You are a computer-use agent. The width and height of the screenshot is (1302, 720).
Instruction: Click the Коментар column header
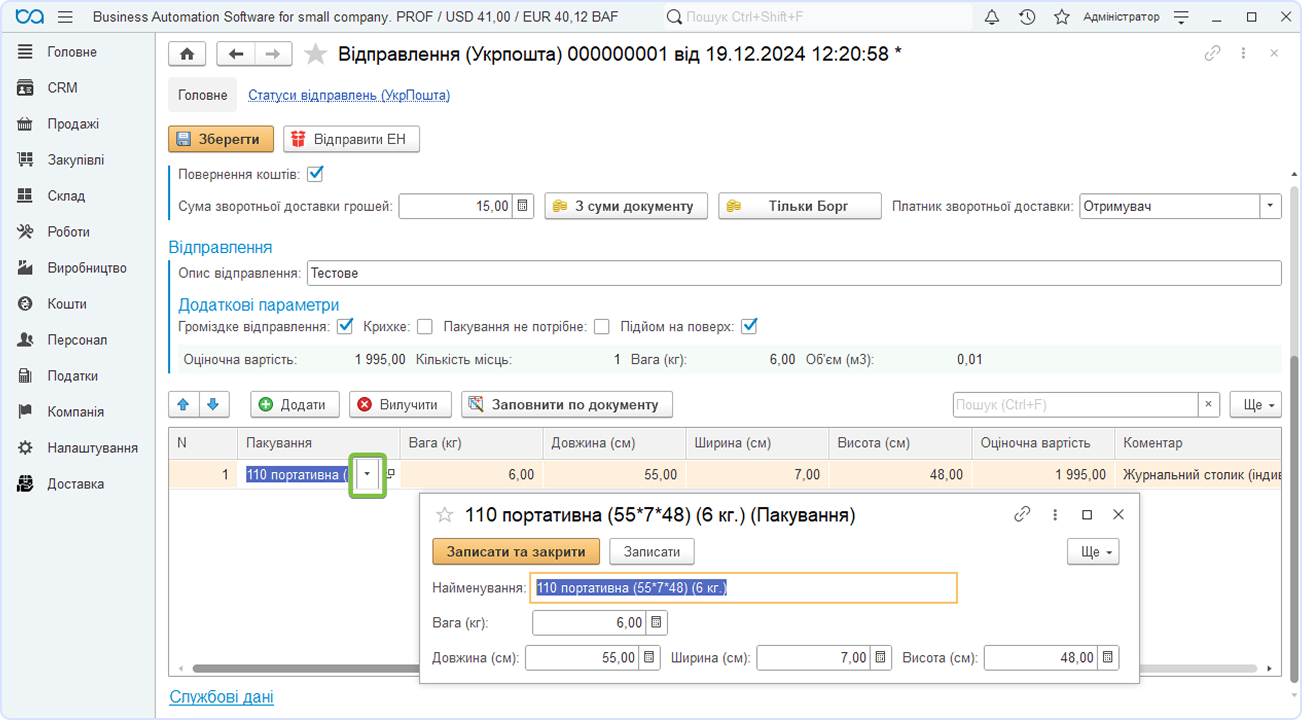1198,443
